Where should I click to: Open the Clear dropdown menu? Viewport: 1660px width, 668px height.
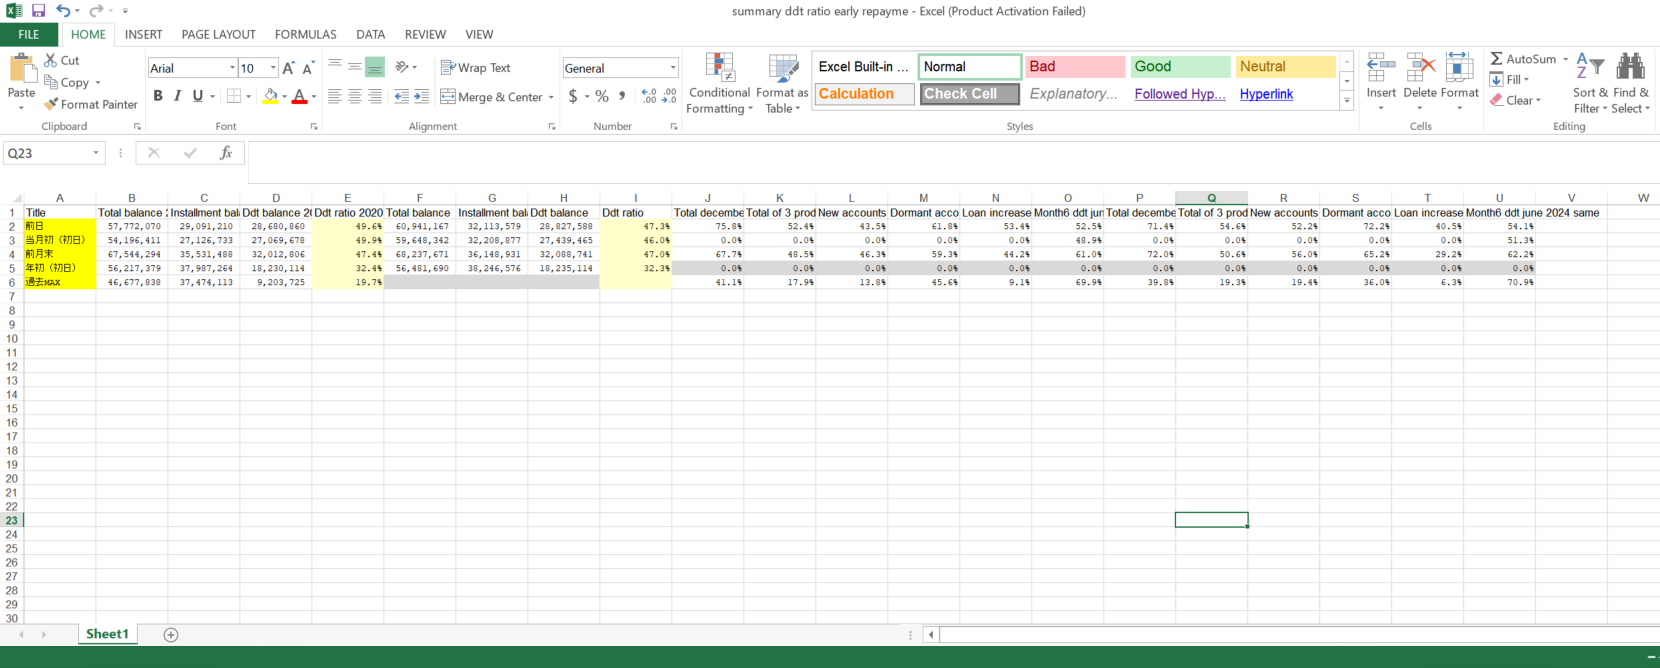[1516, 100]
